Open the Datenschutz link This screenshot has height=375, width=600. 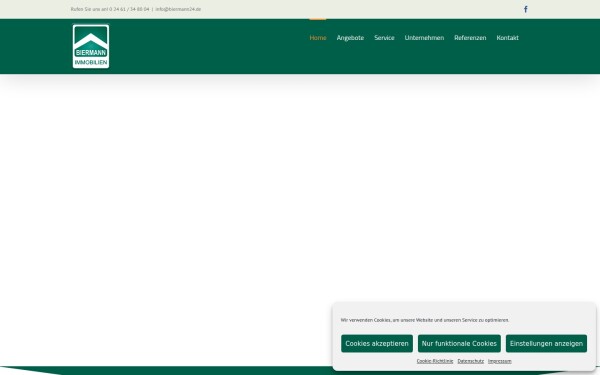click(470, 361)
